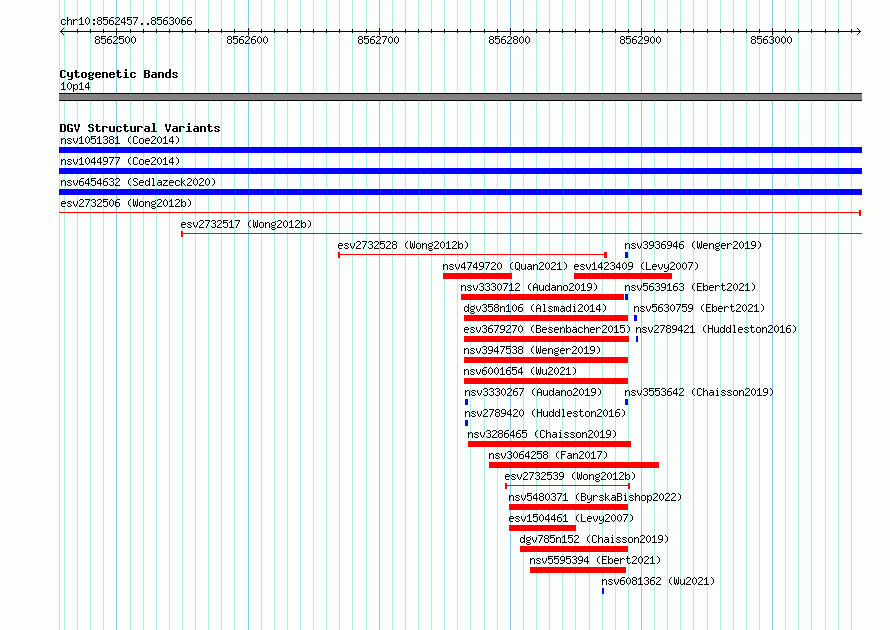The width and height of the screenshot is (890, 630).
Task: Click ruler position 8562700
Action: coord(378,40)
